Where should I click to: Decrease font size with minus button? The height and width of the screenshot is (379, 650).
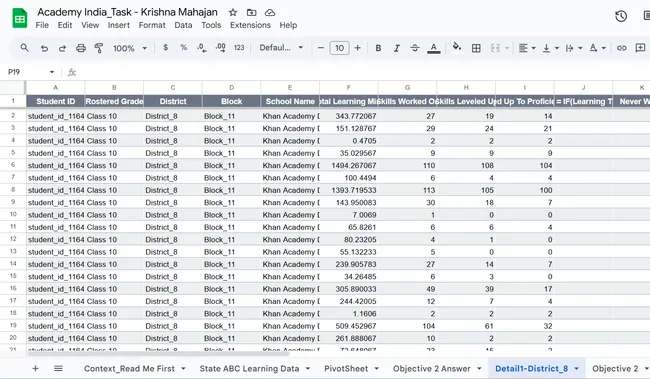tap(320, 48)
